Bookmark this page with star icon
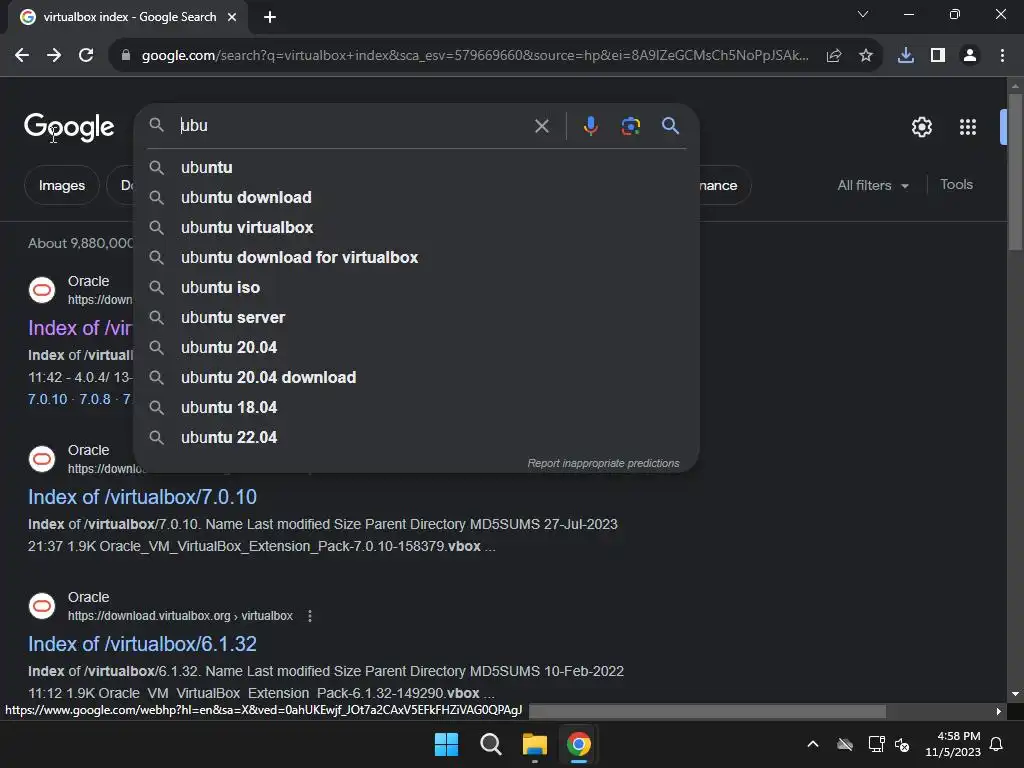This screenshot has width=1024, height=768. 866,56
